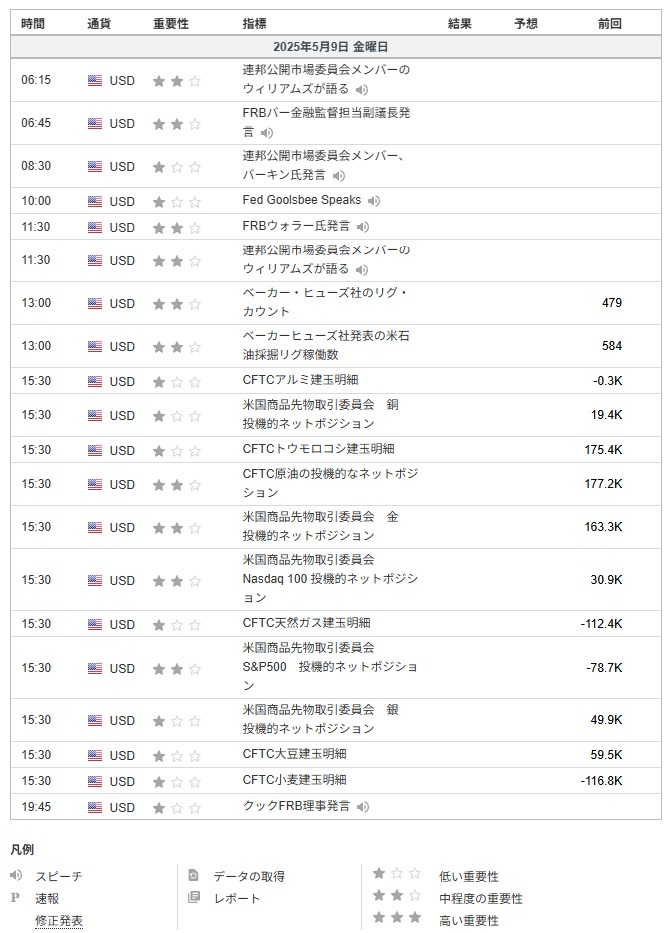Click US flag icon in 06:15 row

coord(95,81)
